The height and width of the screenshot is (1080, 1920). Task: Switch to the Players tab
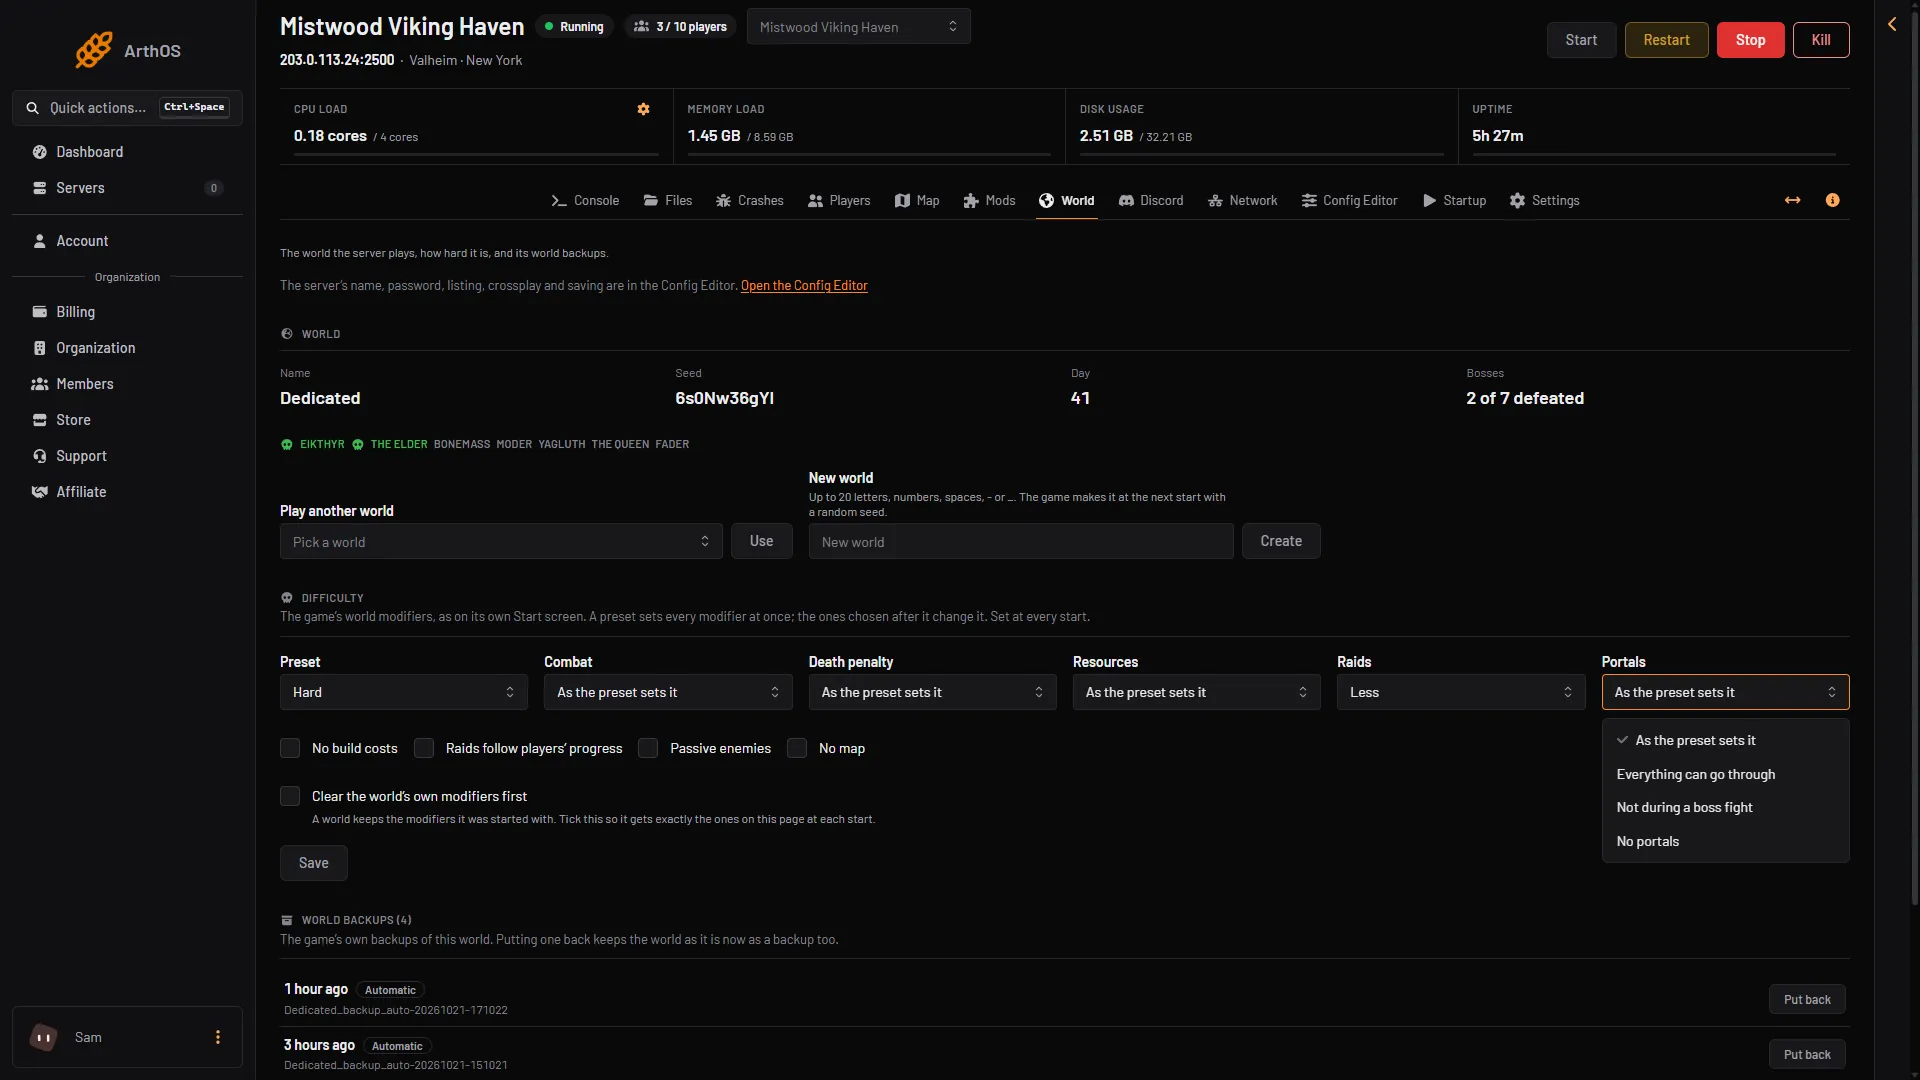pyautogui.click(x=839, y=200)
